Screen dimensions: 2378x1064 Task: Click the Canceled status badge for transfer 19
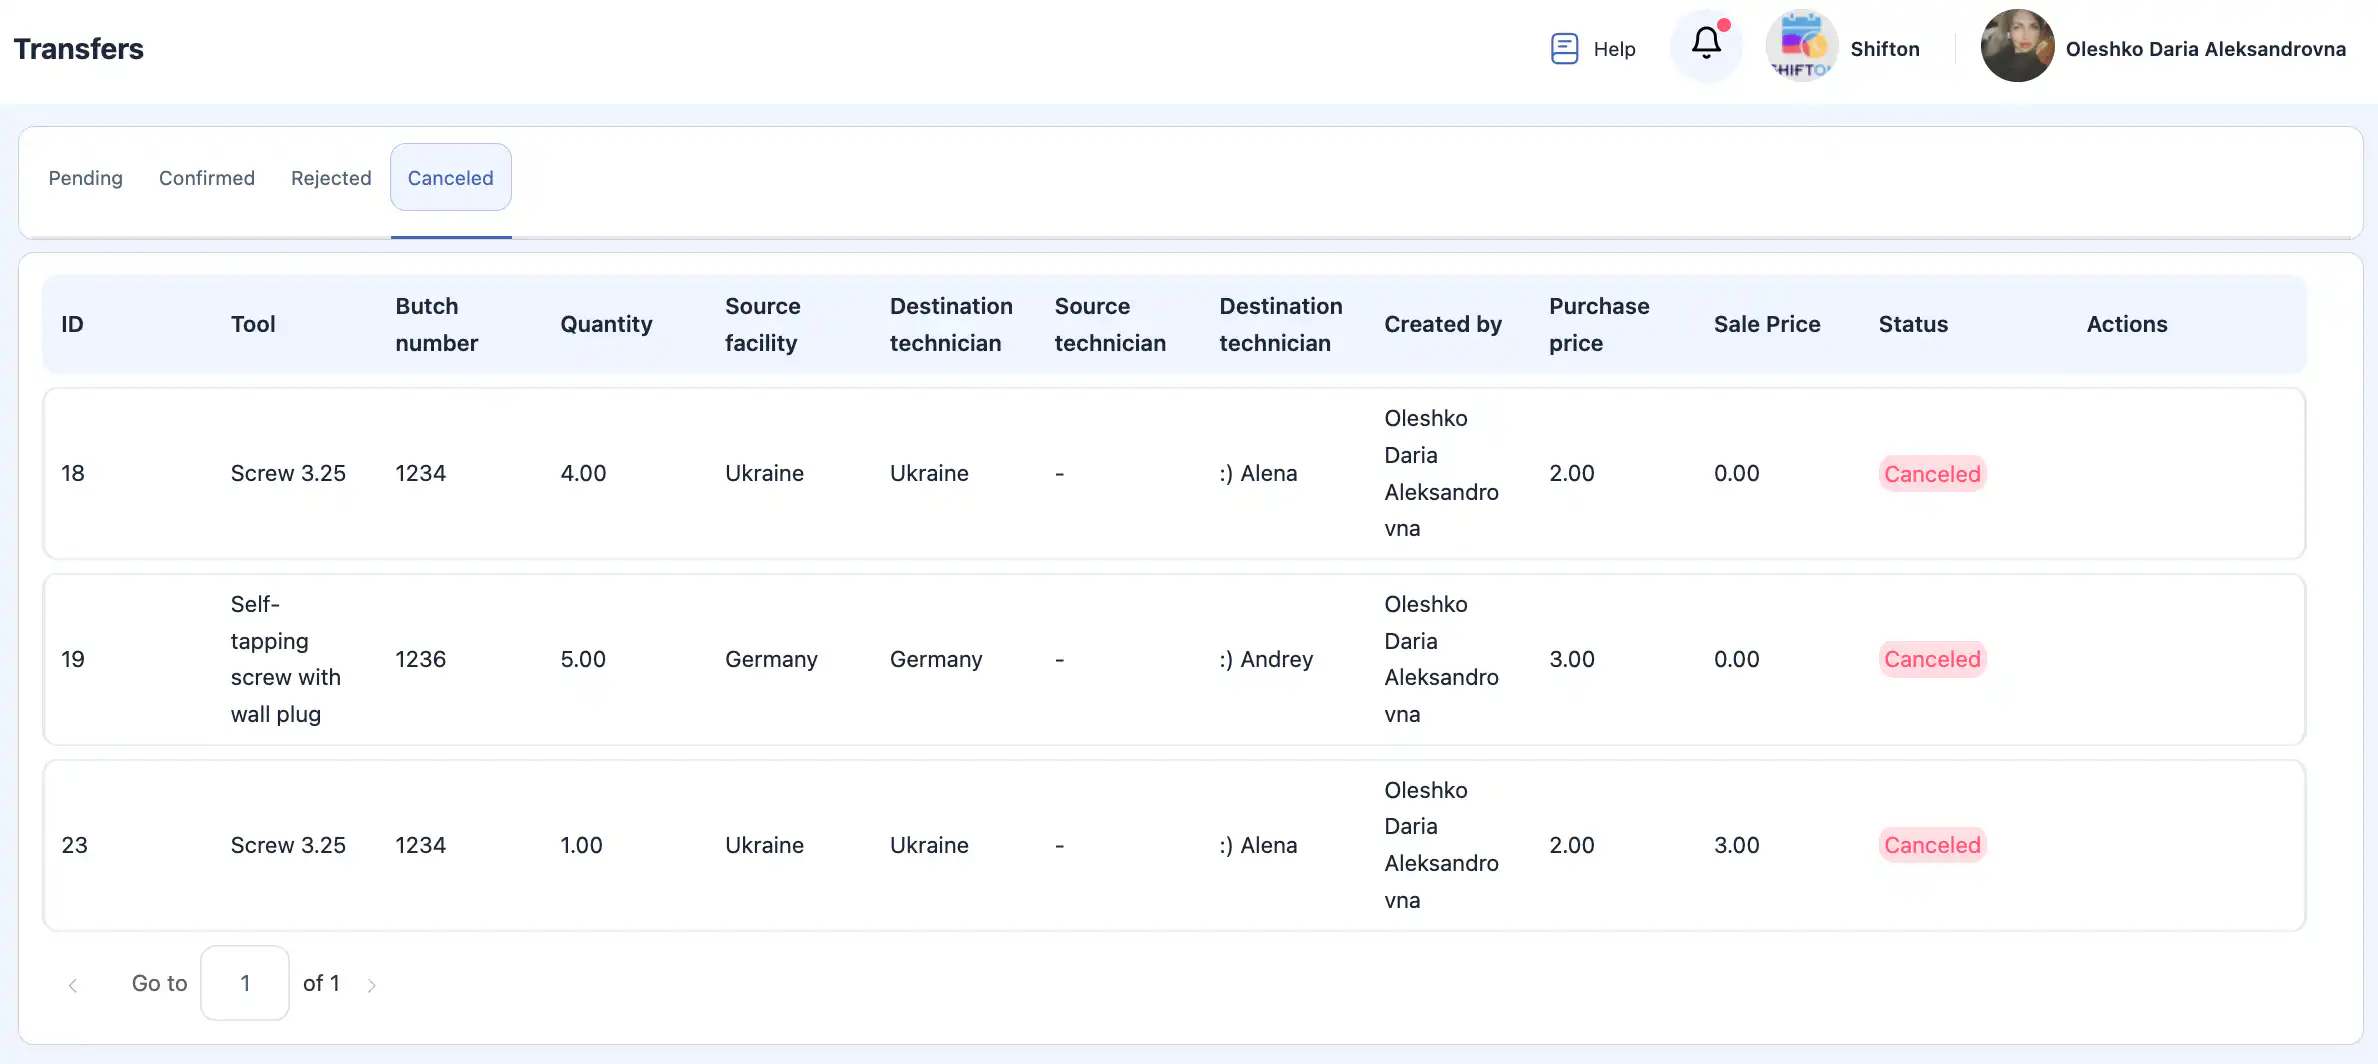point(1932,660)
